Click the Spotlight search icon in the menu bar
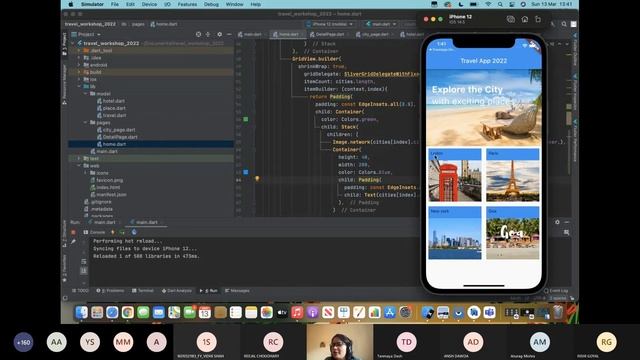 click(x=500, y=4)
